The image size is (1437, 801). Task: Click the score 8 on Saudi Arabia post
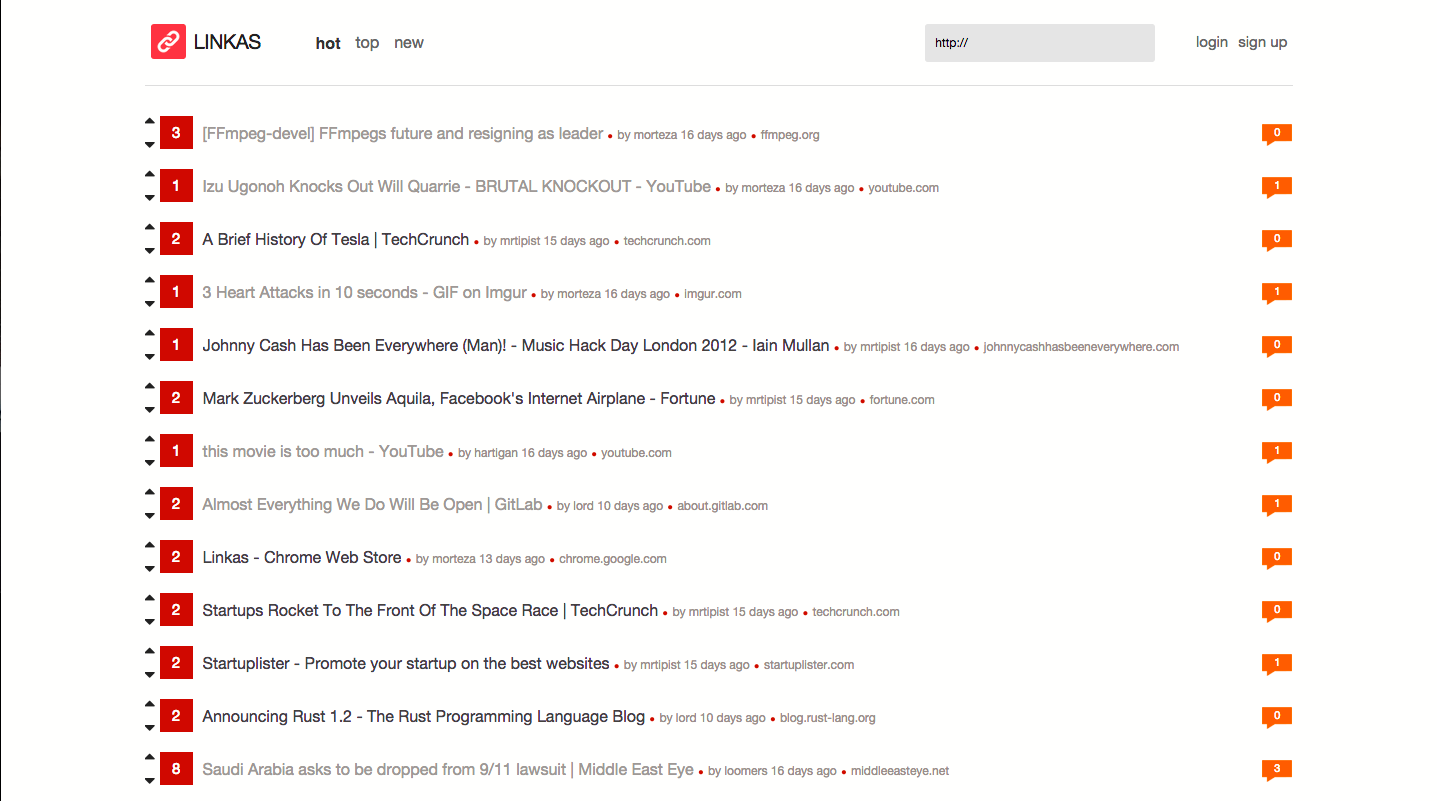coord(176,769)
